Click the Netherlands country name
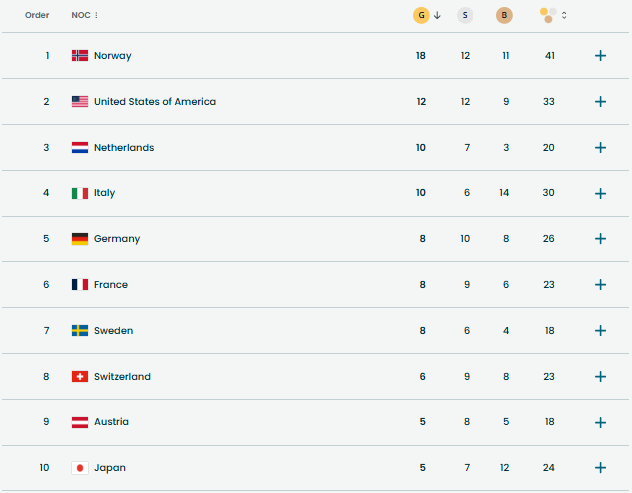This screenshot has height=493, width=632. coord(124,148)
